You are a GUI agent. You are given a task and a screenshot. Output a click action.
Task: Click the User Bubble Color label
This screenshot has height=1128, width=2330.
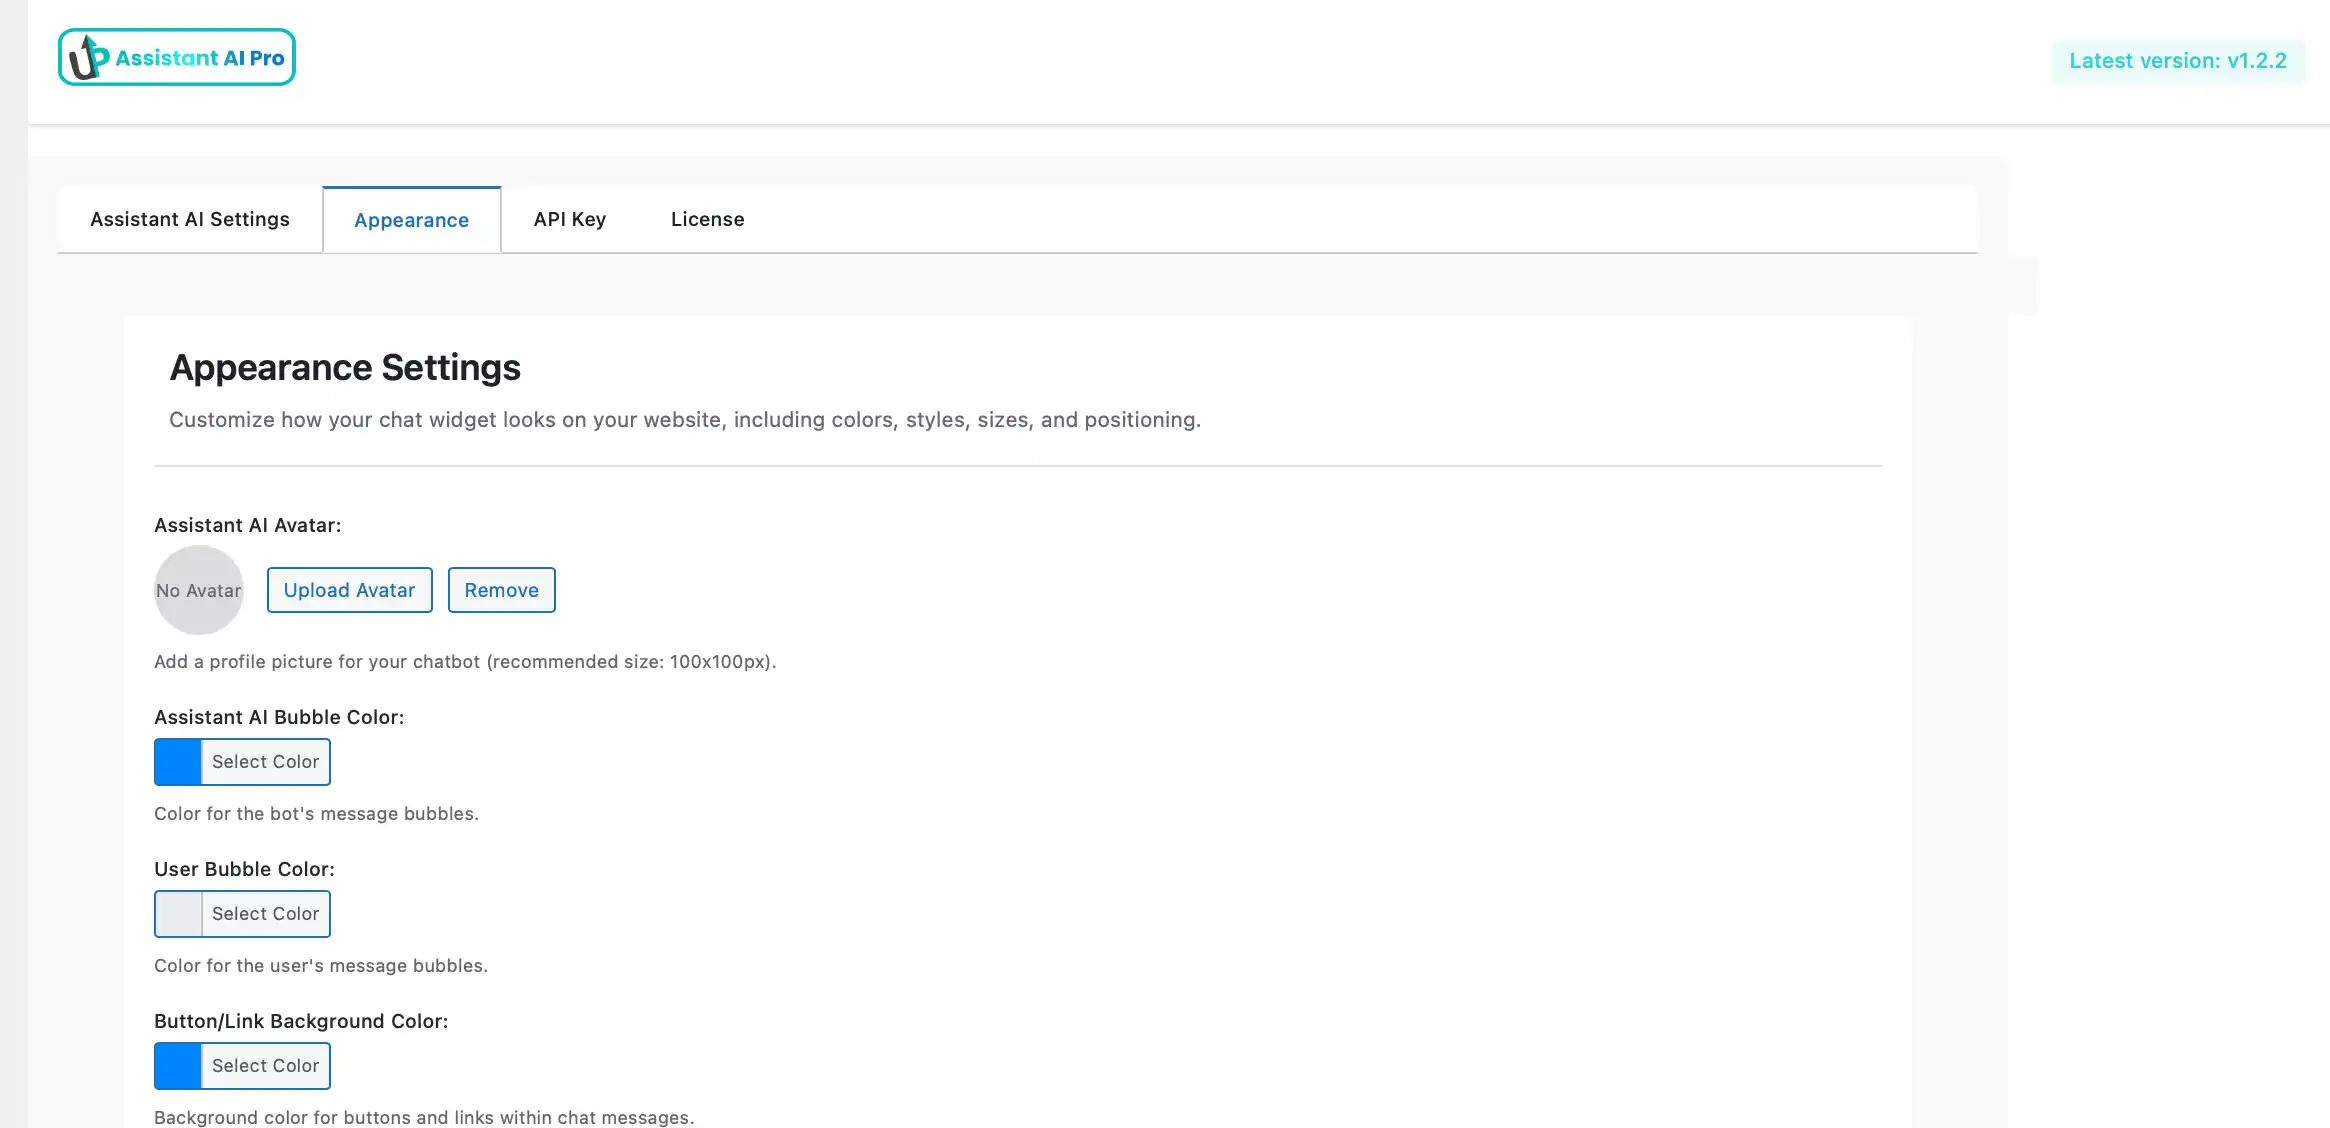click(x=244, y=869)
